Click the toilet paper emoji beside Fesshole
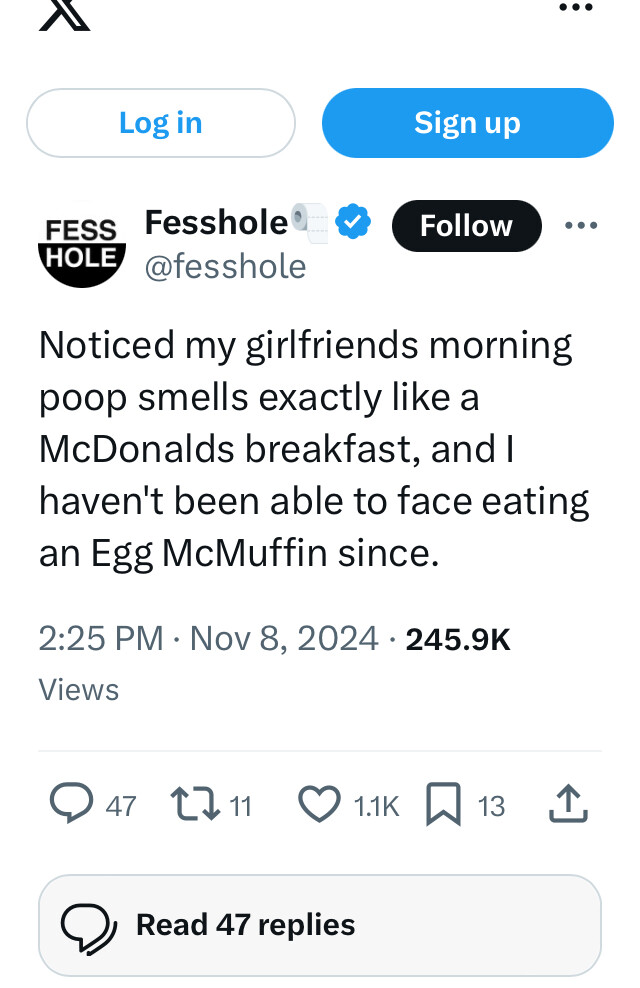640x988 pixels. tap(309, 222)
